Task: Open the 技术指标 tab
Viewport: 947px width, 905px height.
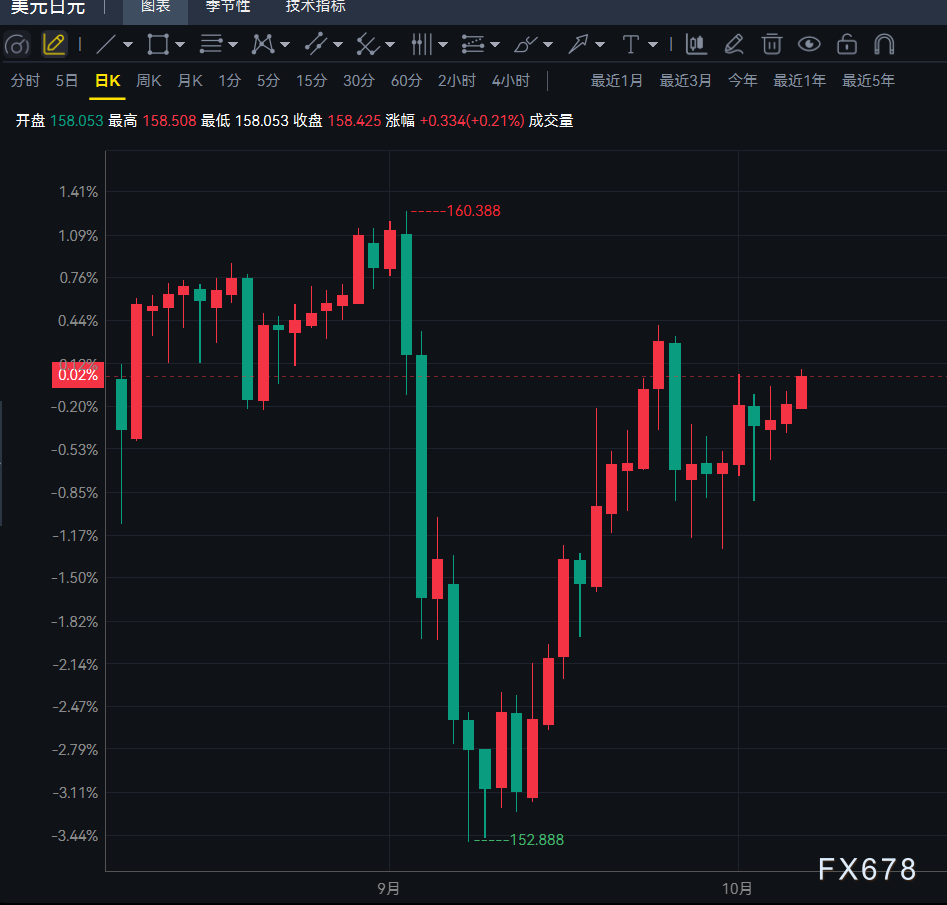Action: pos(315,7)
